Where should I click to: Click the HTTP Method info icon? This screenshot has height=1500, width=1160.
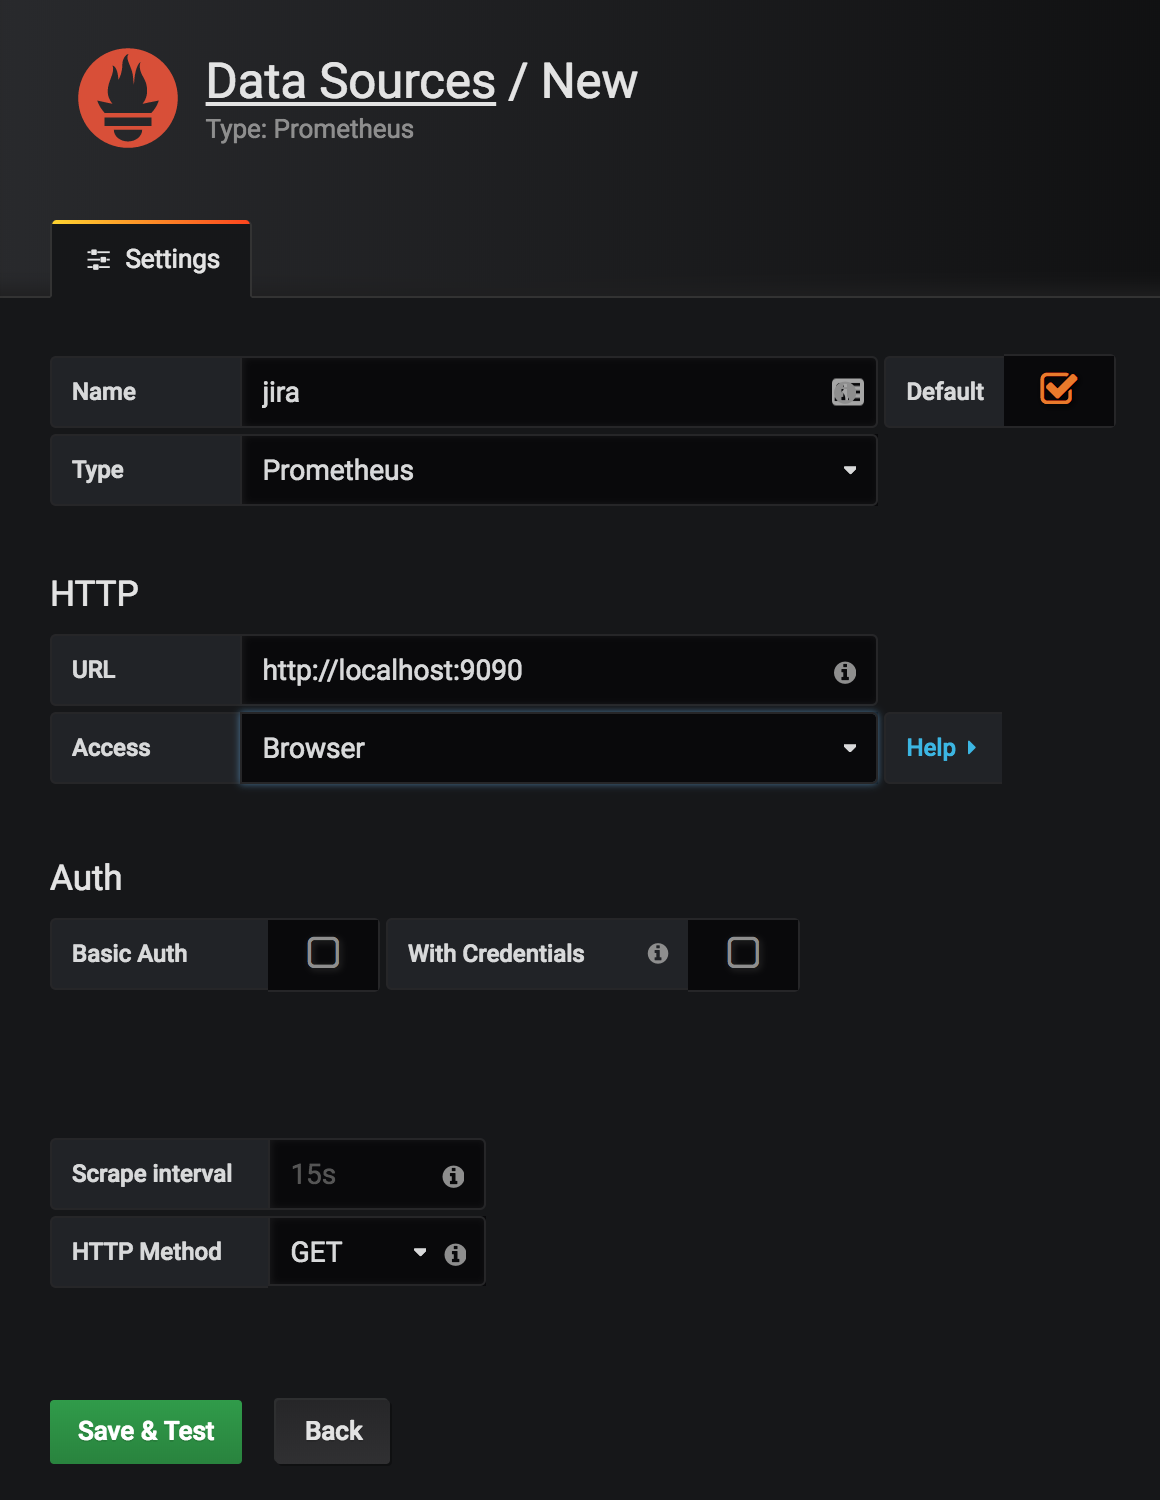(455, 1254)
